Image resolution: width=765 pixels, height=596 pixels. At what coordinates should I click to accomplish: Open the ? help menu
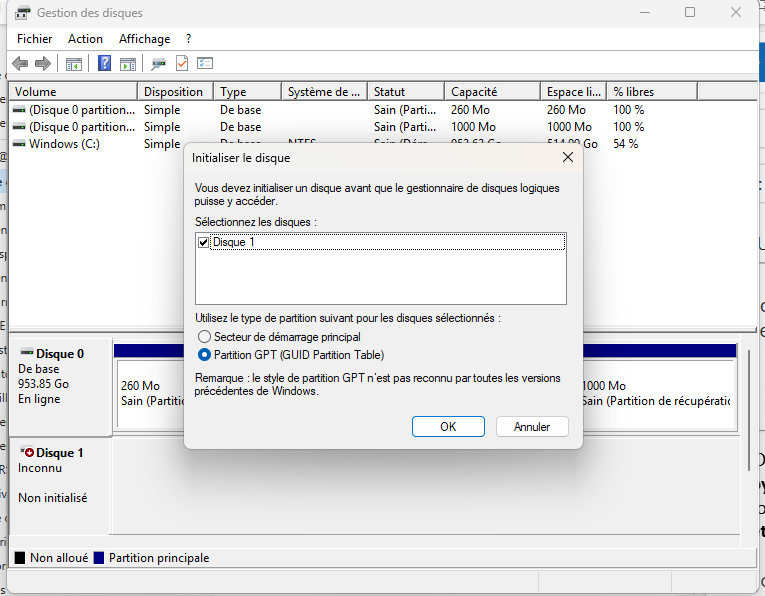pos(188,39)
